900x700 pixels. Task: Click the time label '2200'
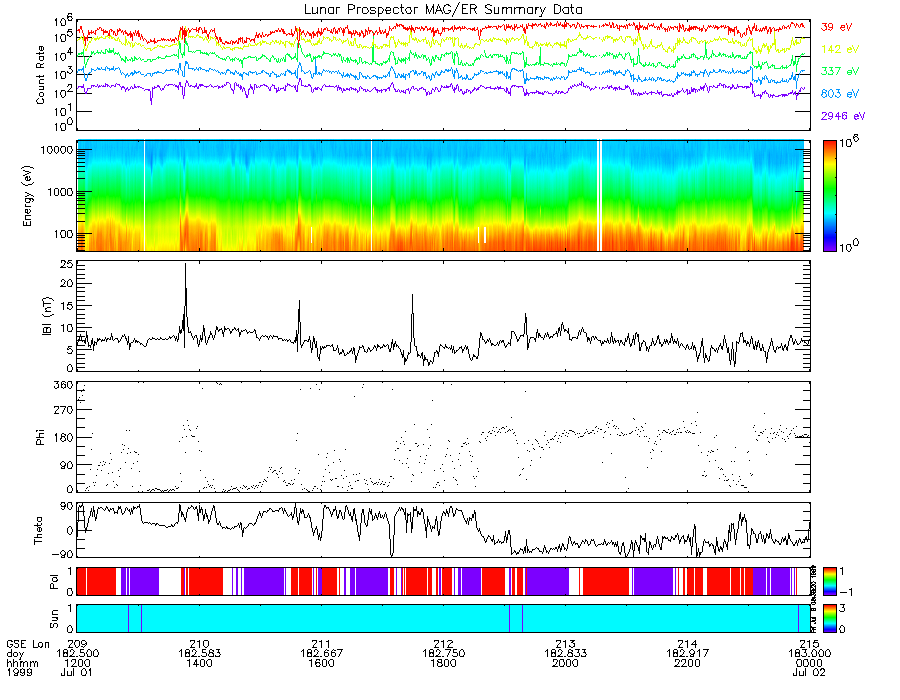(687, 663)
